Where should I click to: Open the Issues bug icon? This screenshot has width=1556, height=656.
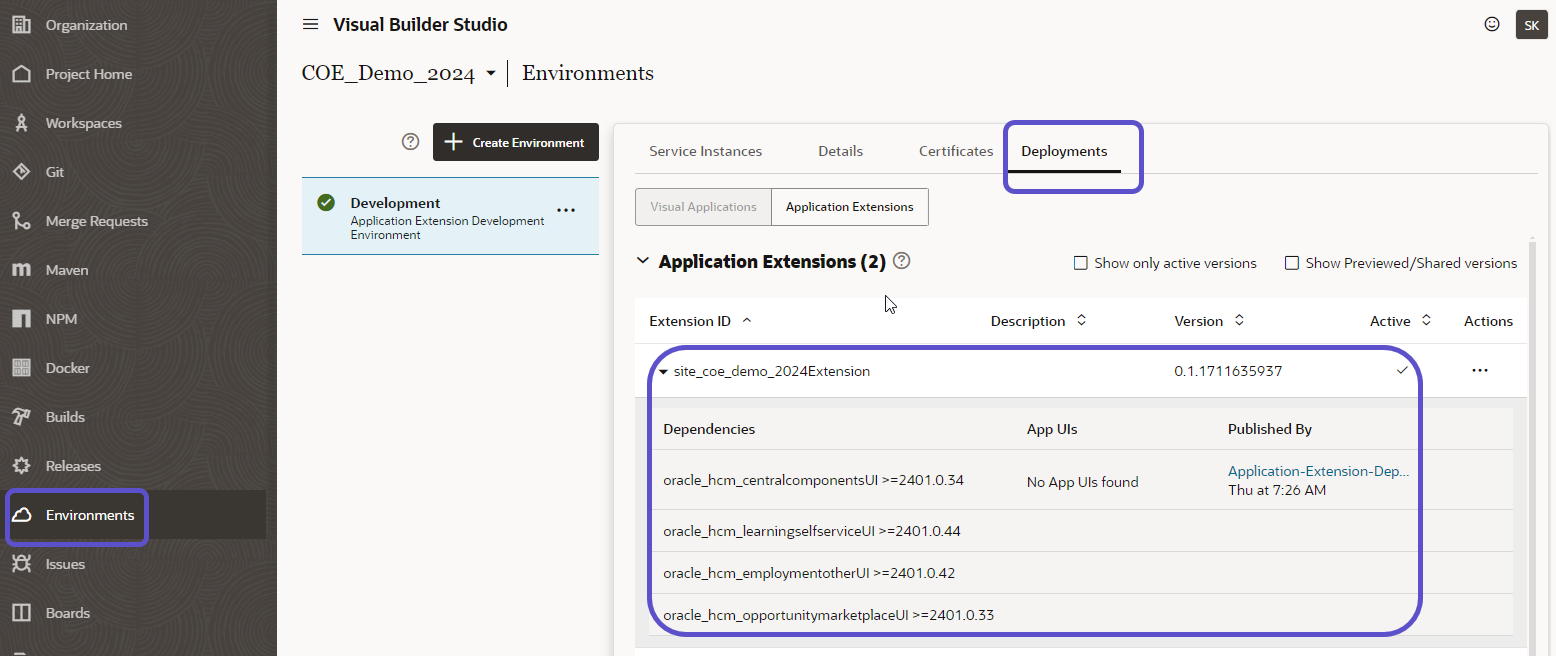tap(21, 564)
